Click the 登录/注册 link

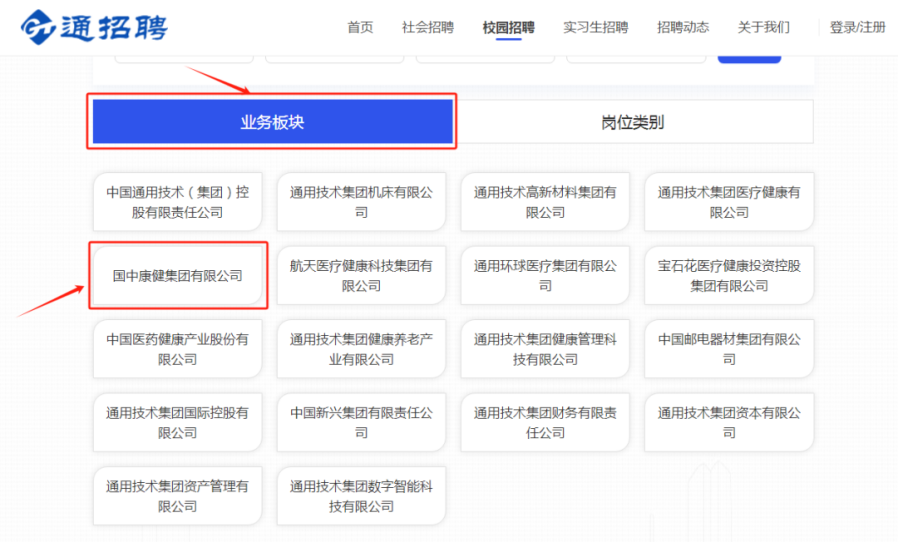tap(857, 27)
